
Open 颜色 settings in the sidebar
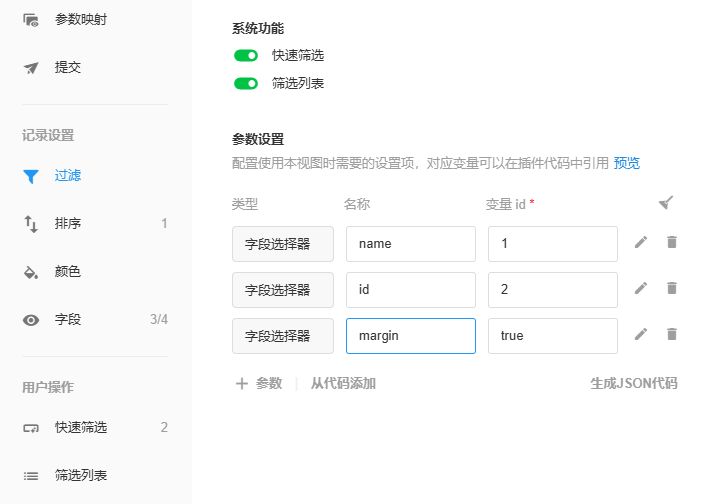[x=68, y=271]
